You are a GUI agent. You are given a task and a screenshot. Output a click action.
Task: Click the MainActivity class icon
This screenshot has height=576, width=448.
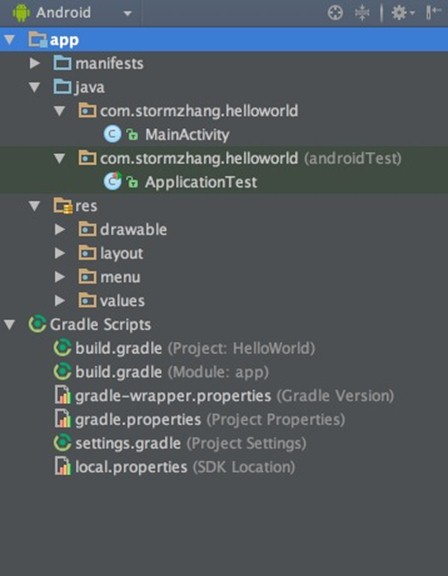click(112, 134)
